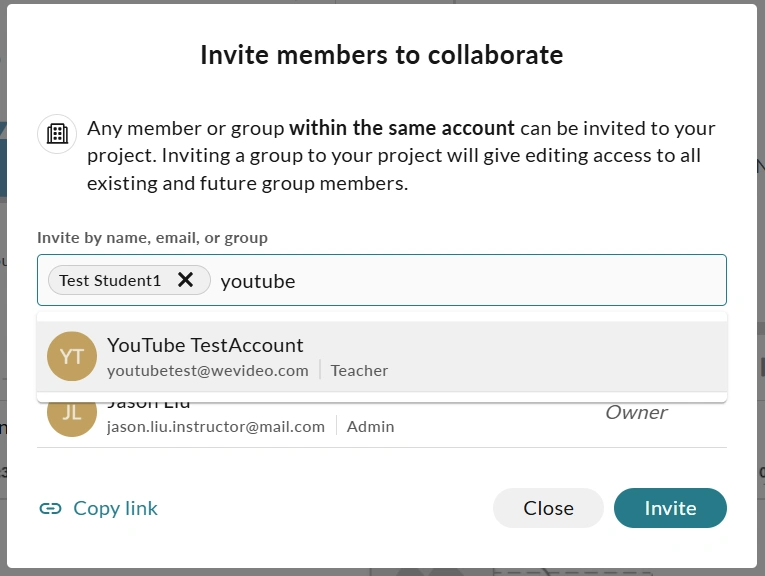Click the youtubetest@wevideo.com email
Viewport: 765px width, 576px height.
click(x=208, y=371)
